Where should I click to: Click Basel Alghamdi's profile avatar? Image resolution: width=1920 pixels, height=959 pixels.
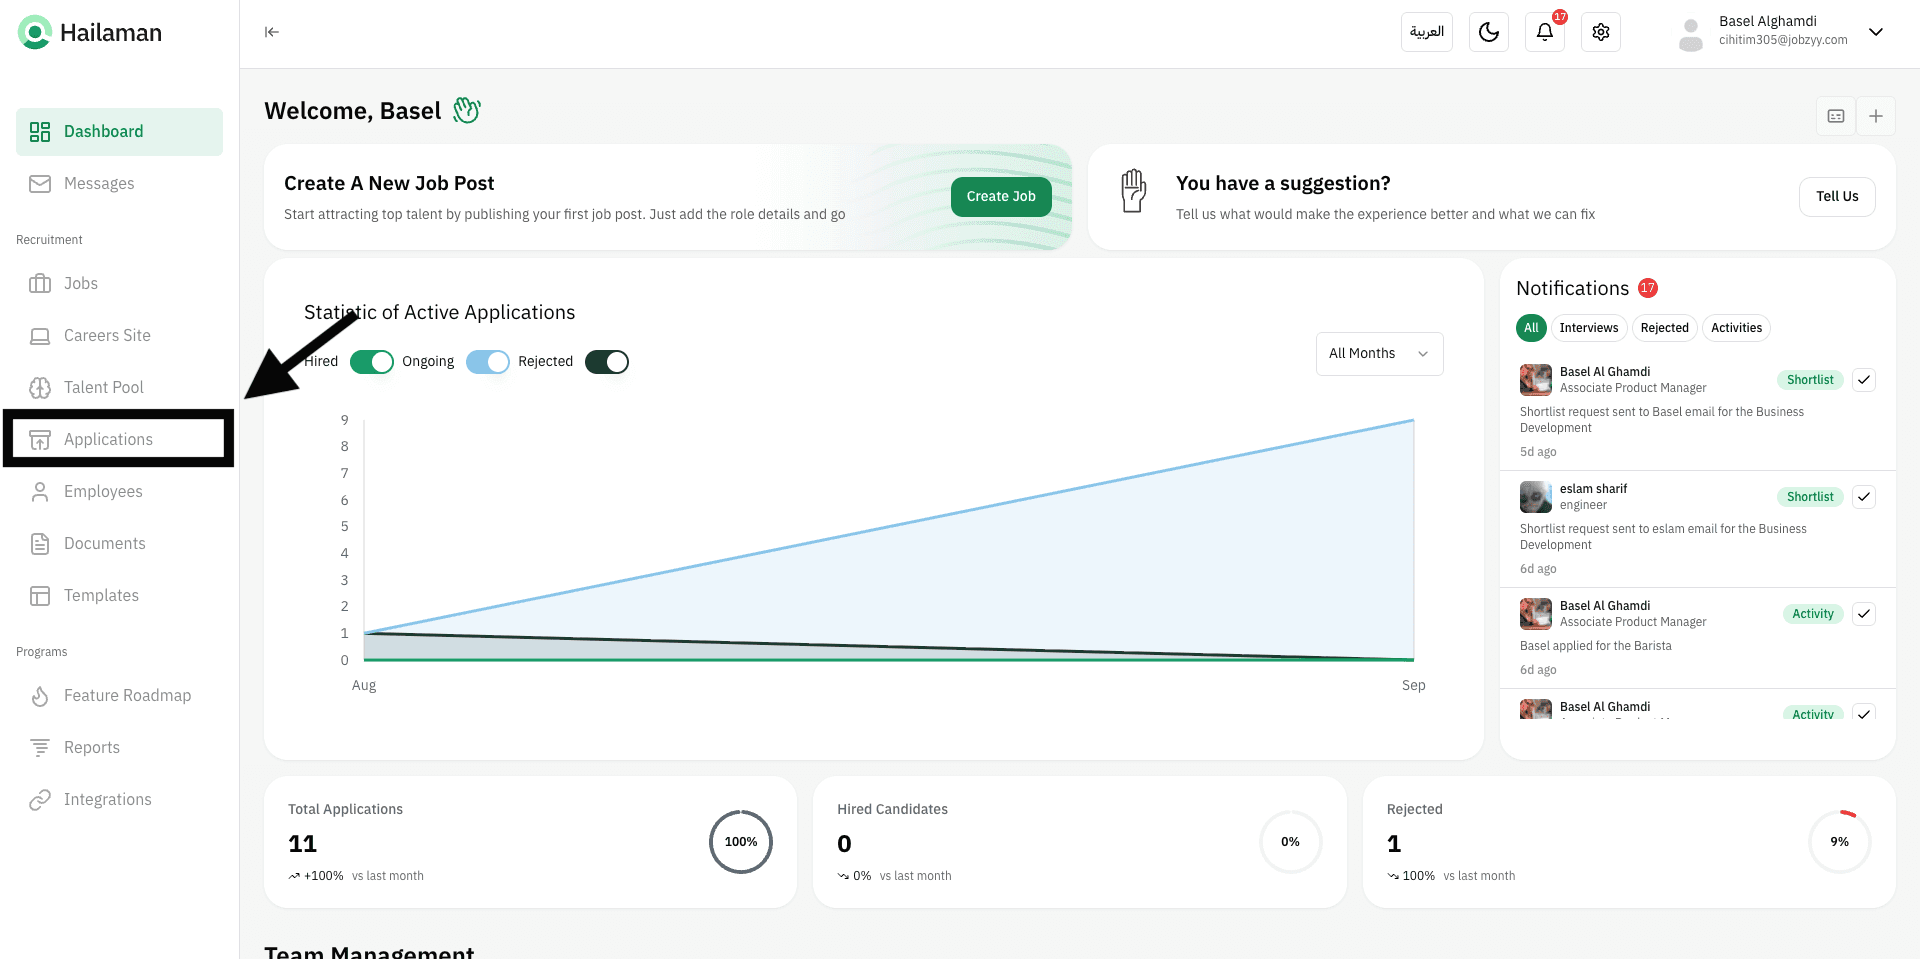tap(1690, 33)
